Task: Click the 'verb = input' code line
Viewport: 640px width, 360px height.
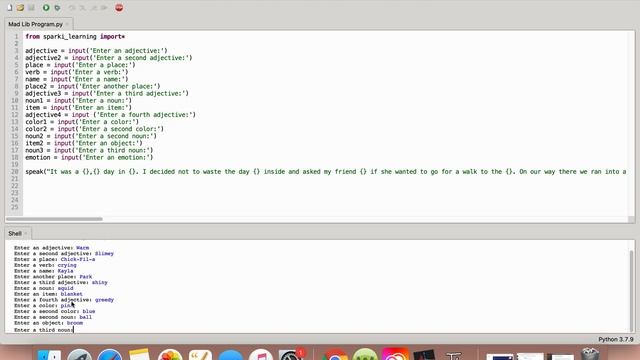Action: click(x=77, y=72)
